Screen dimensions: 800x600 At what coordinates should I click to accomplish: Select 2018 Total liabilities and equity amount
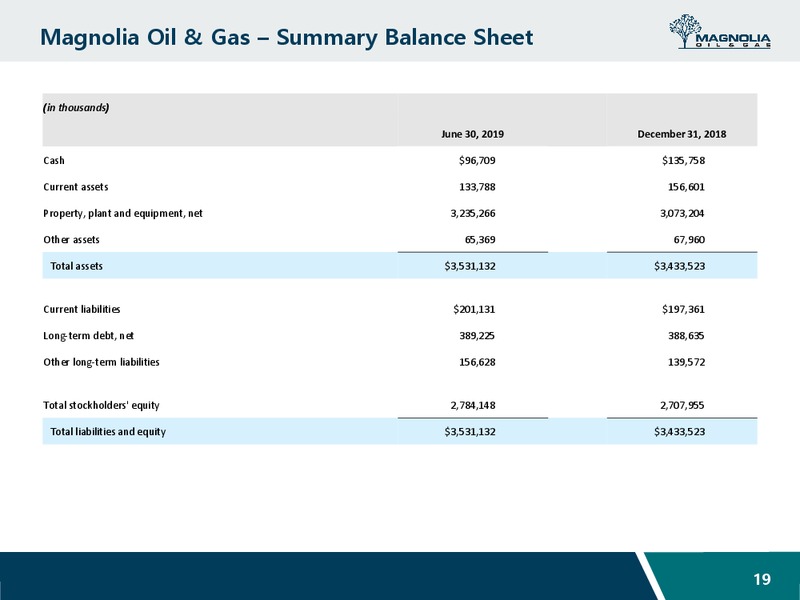(680, 432)
